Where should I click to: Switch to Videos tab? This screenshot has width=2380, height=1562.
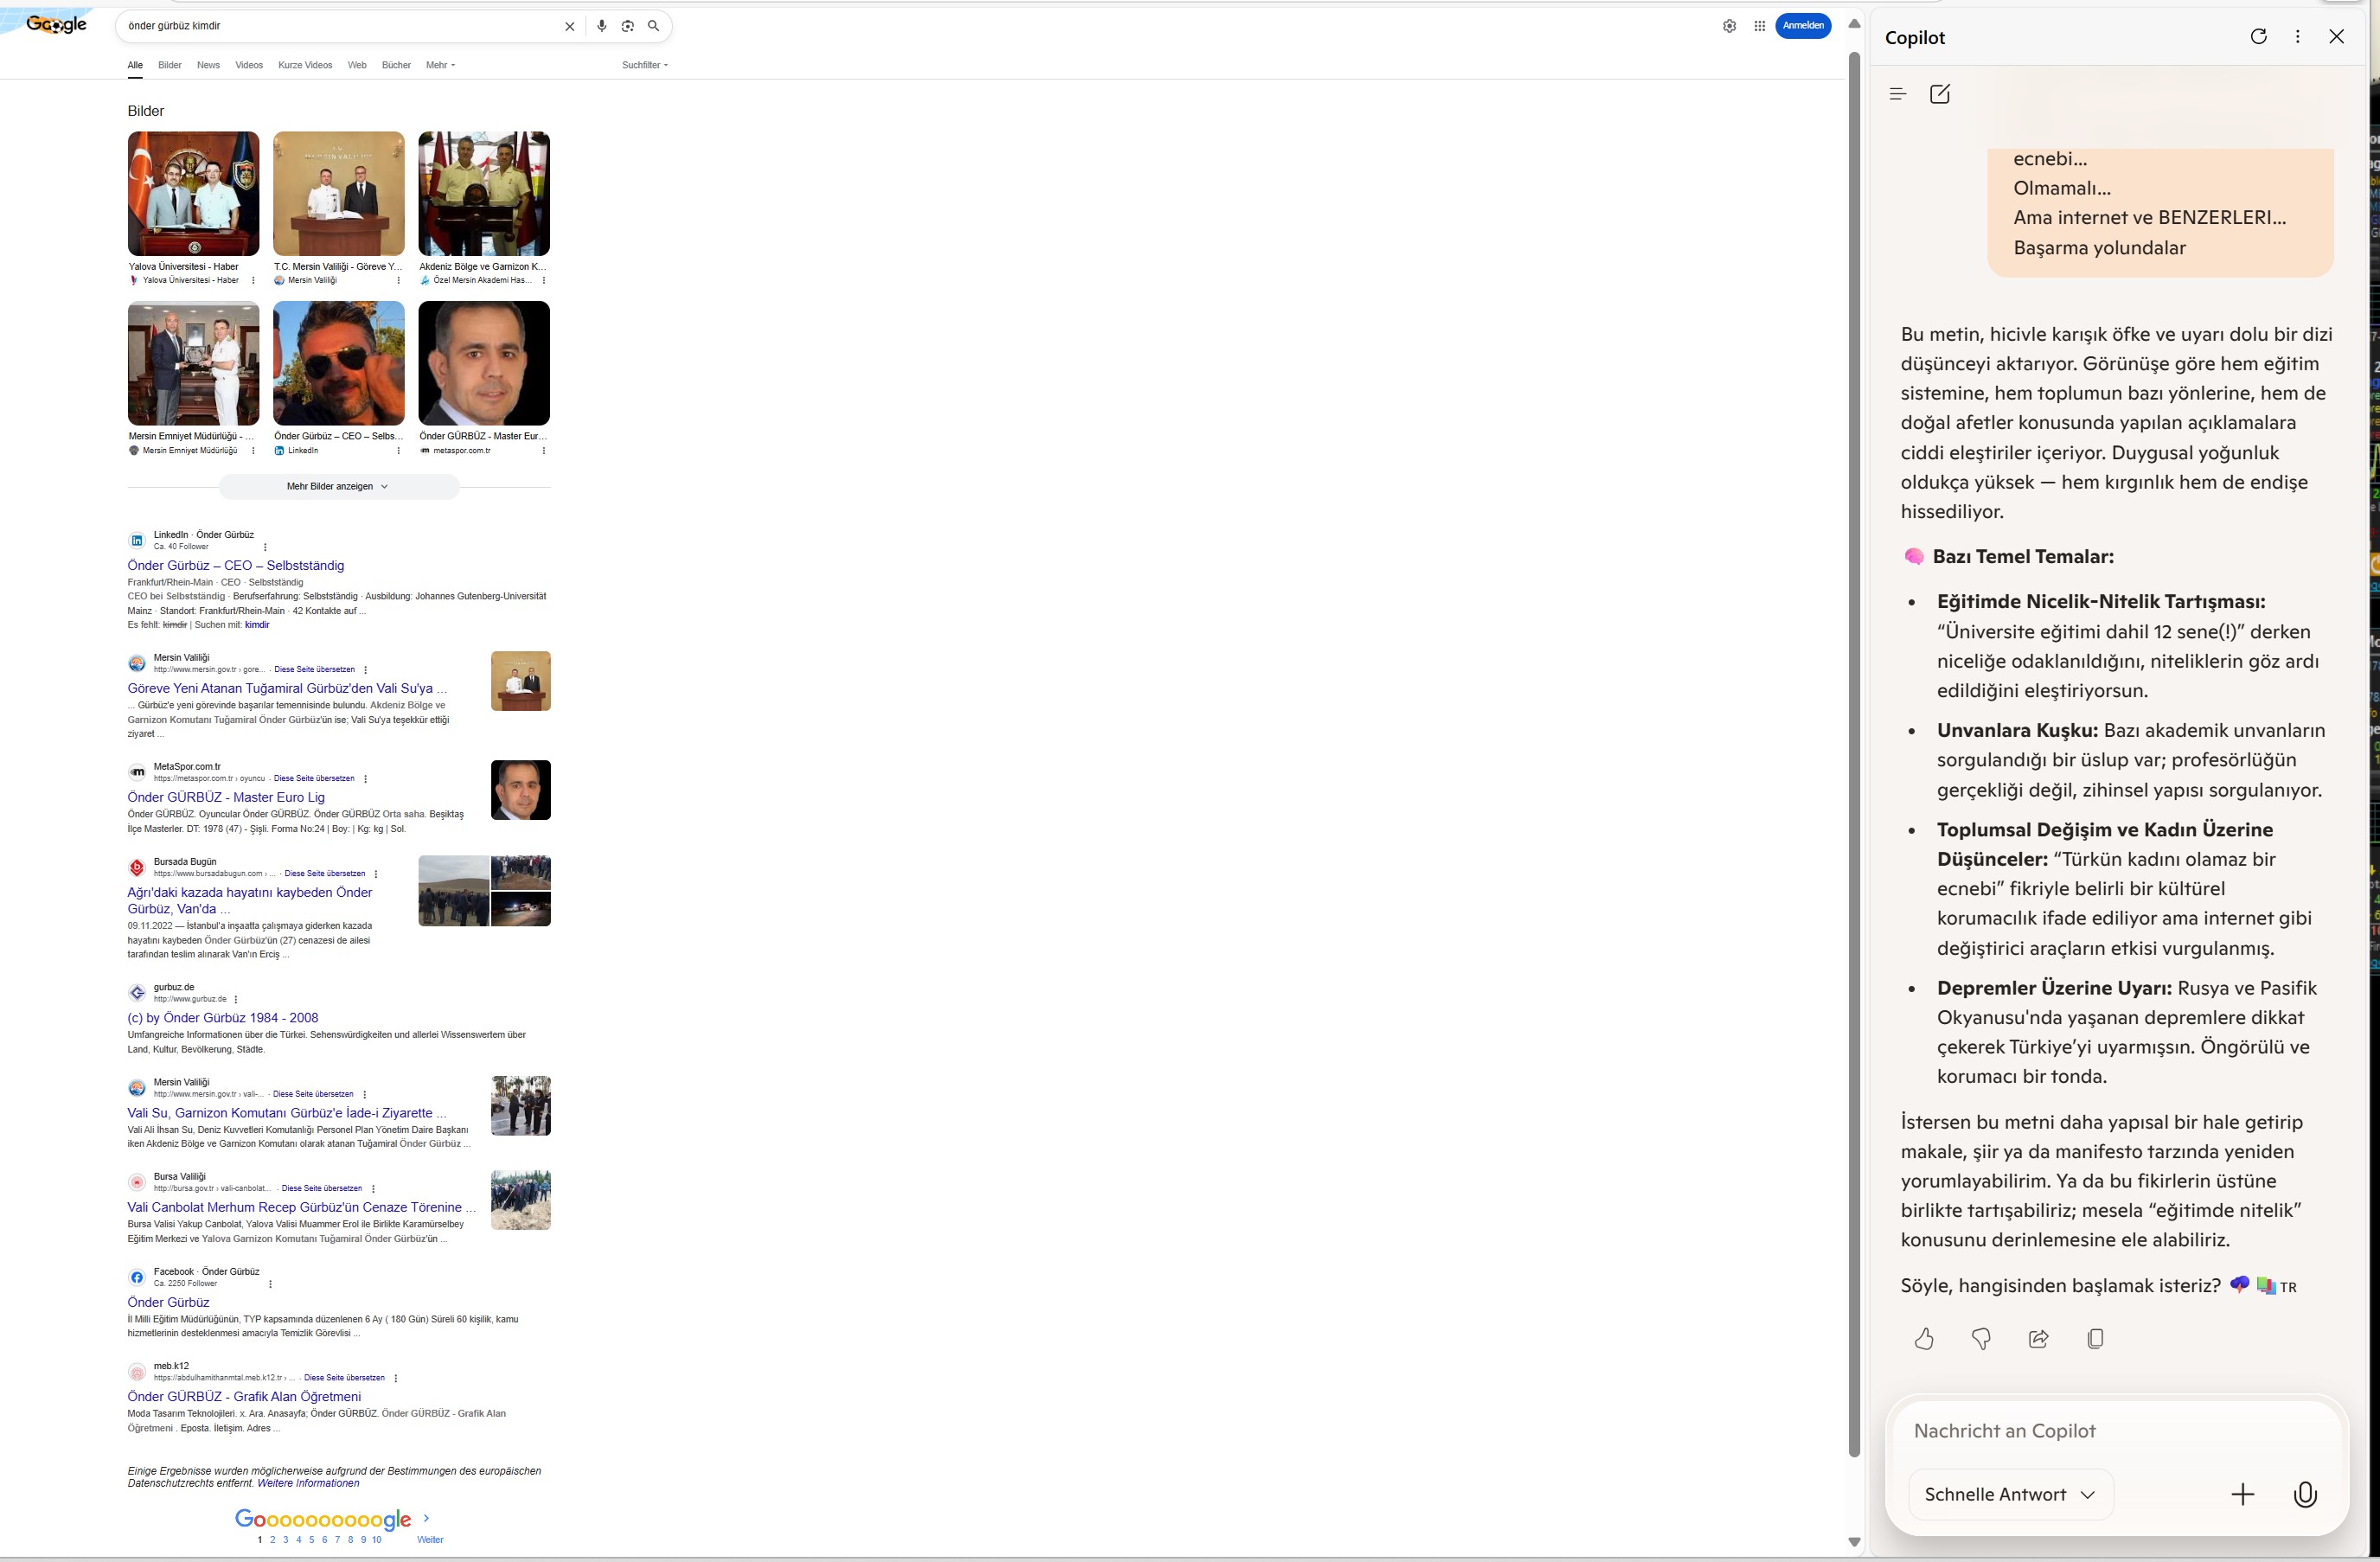coord(249,65)
